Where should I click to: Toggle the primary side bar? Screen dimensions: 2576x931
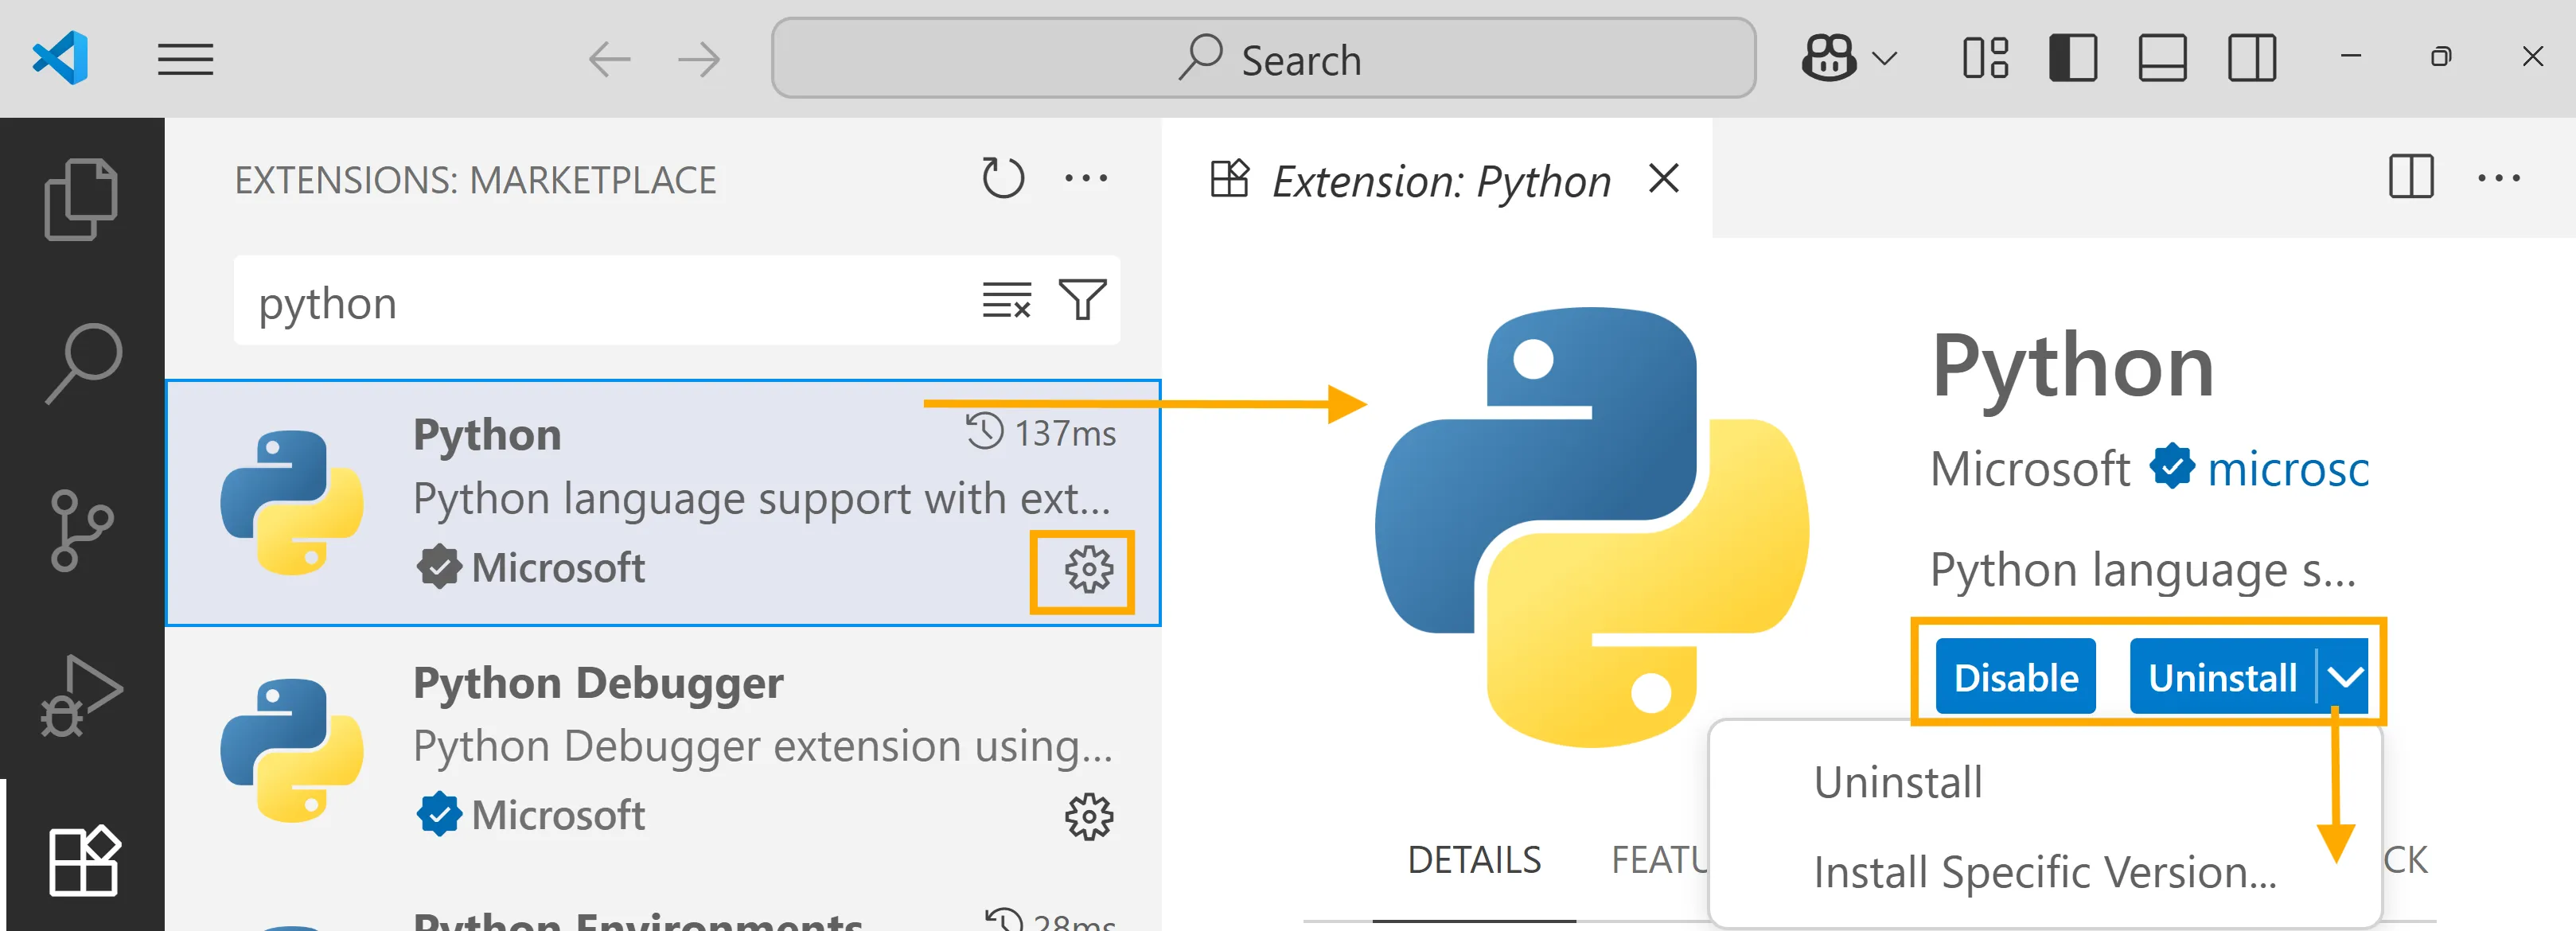(x=2072, y=58)
